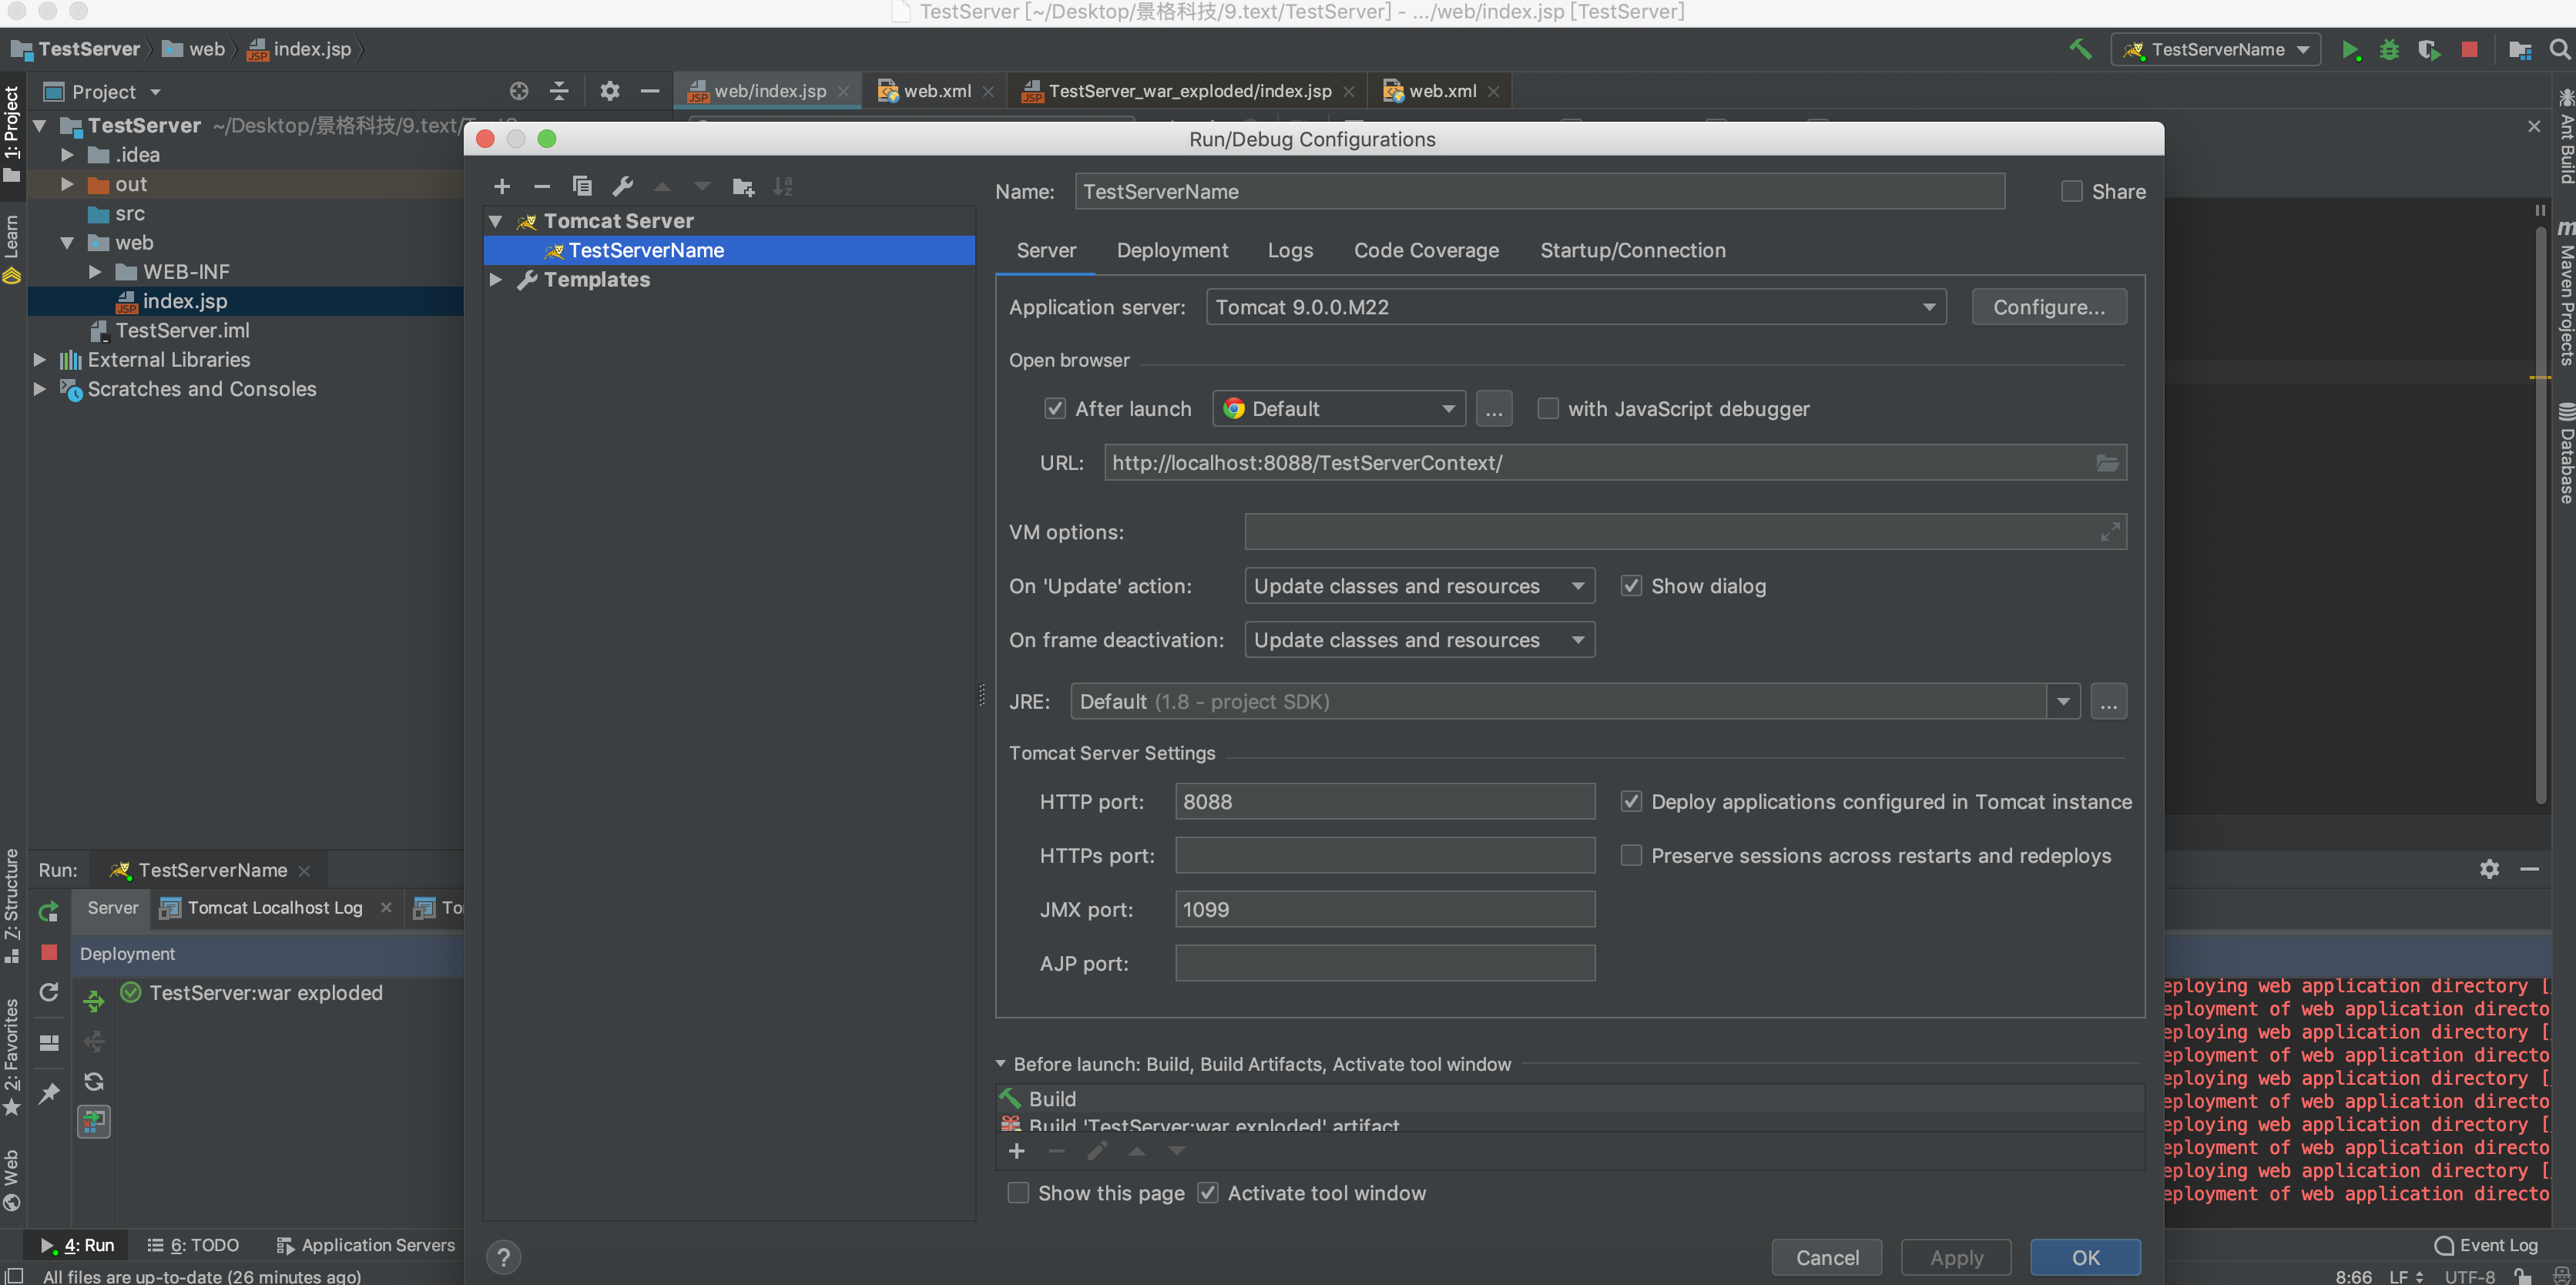This screenshot has width=2576, height=1285.
Task: Locate current file with target icon
Action: 518,91
